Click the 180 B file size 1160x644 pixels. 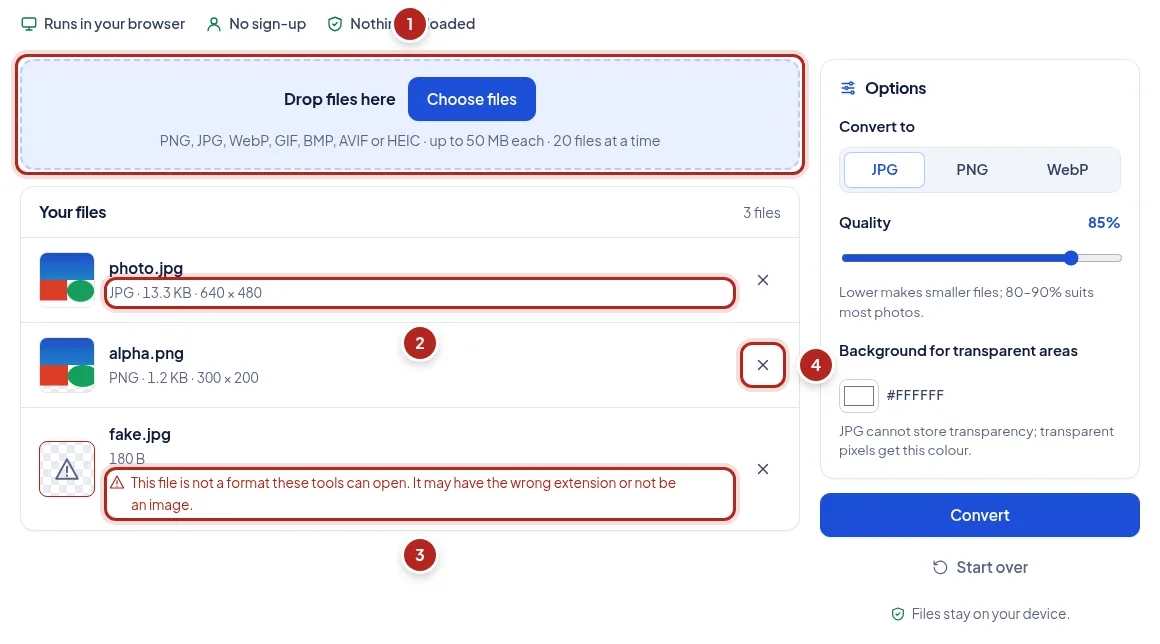click(x=127, y=458)
